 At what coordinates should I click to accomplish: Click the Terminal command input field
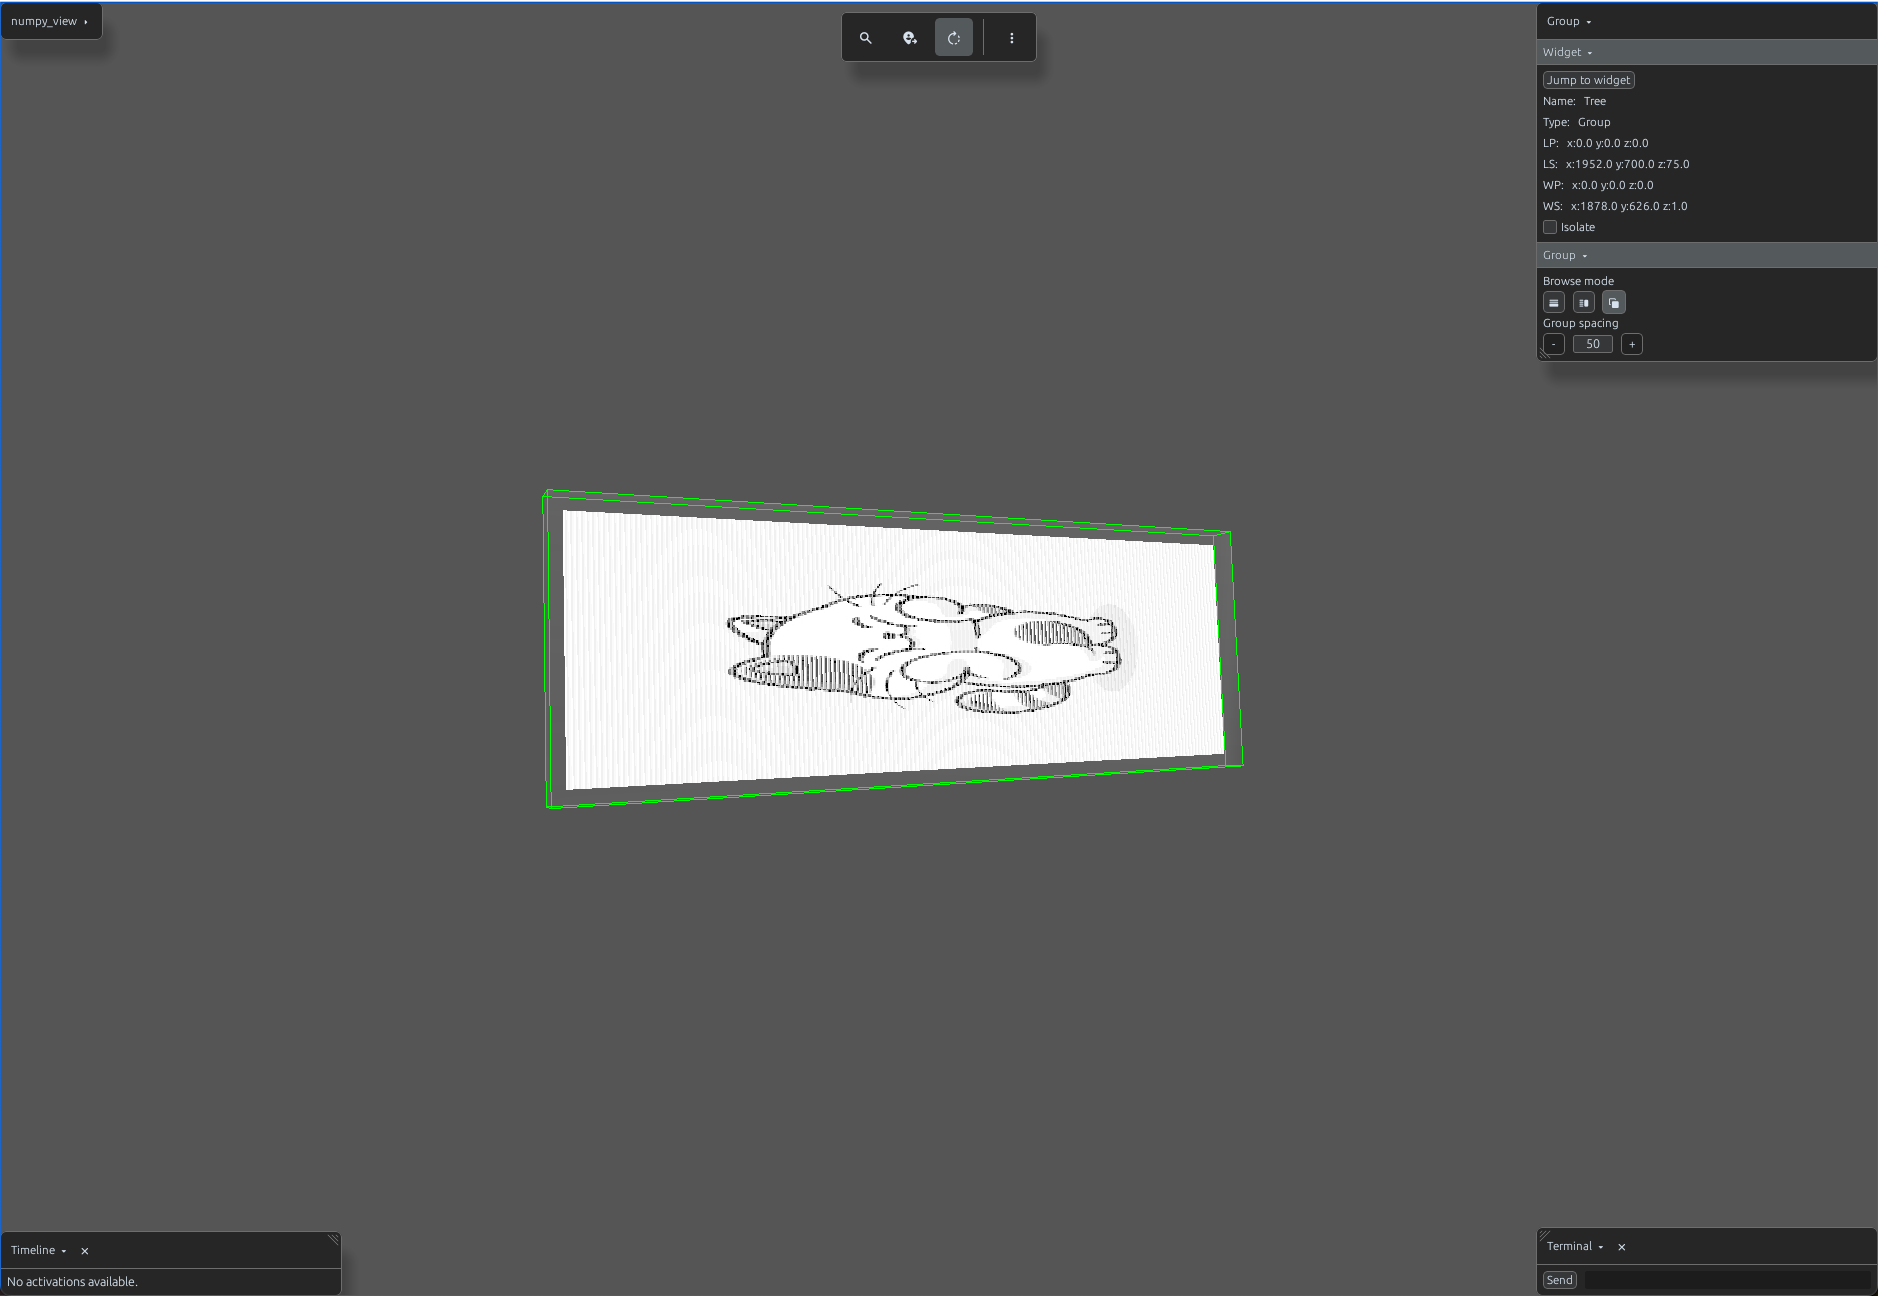click(x=1727, y=1280)
